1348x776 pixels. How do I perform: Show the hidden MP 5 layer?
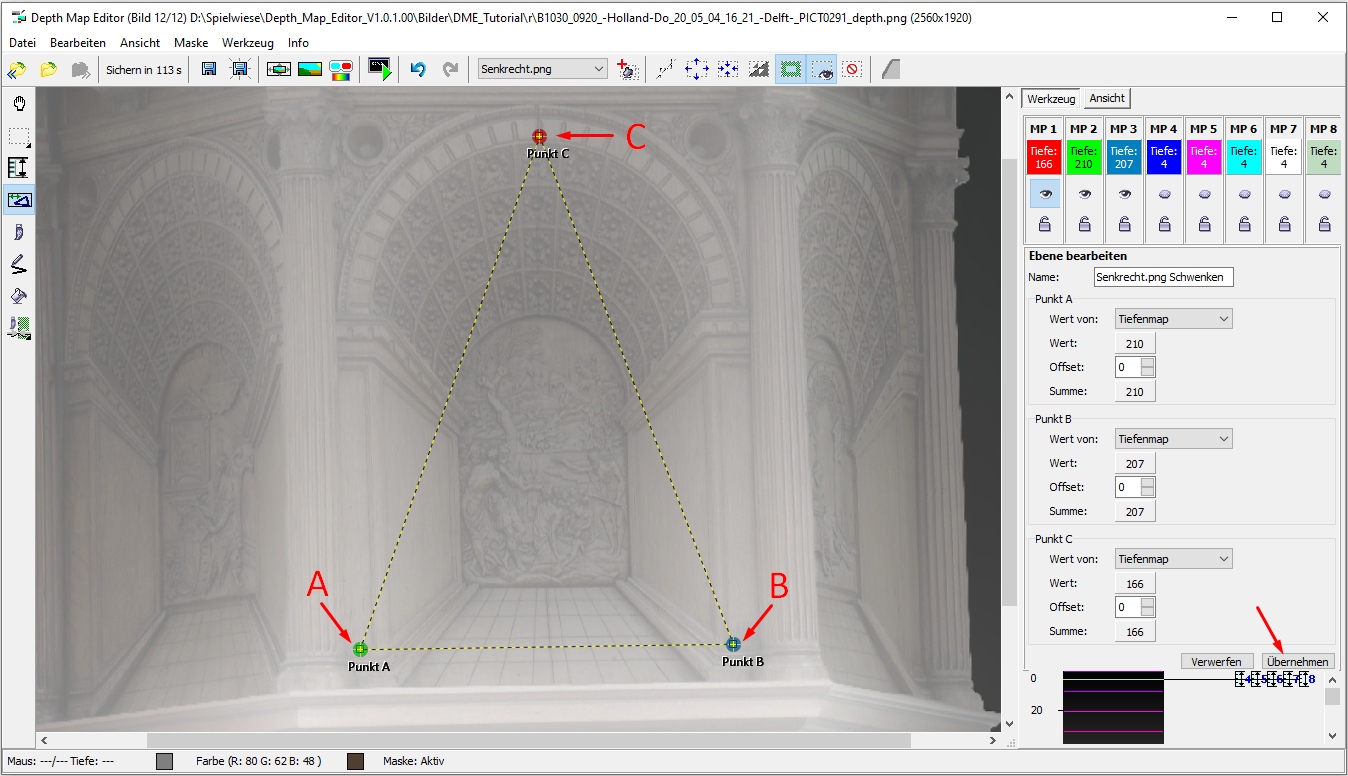pos(1204,194)
